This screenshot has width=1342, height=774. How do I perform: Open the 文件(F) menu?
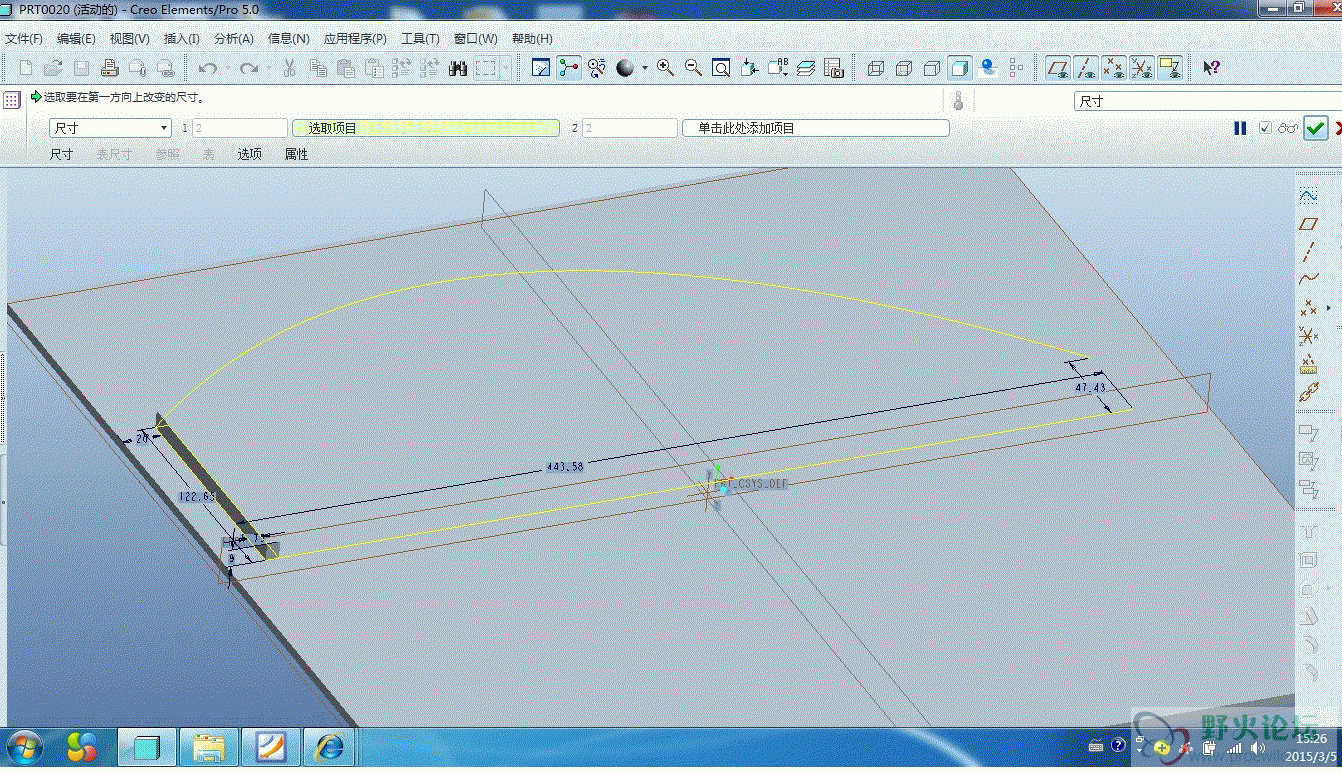click(x=24, y=39)
